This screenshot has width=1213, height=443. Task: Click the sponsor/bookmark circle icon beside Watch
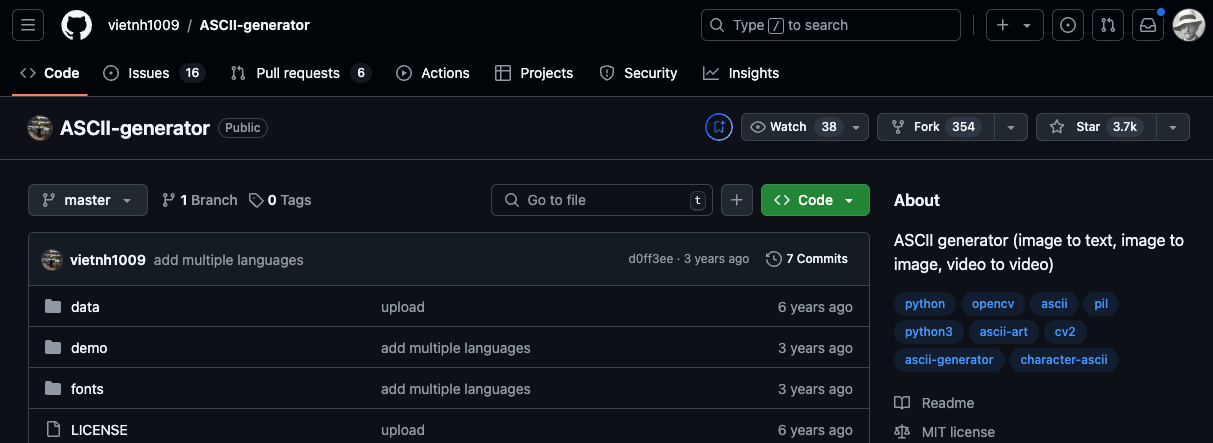[718, 127]
